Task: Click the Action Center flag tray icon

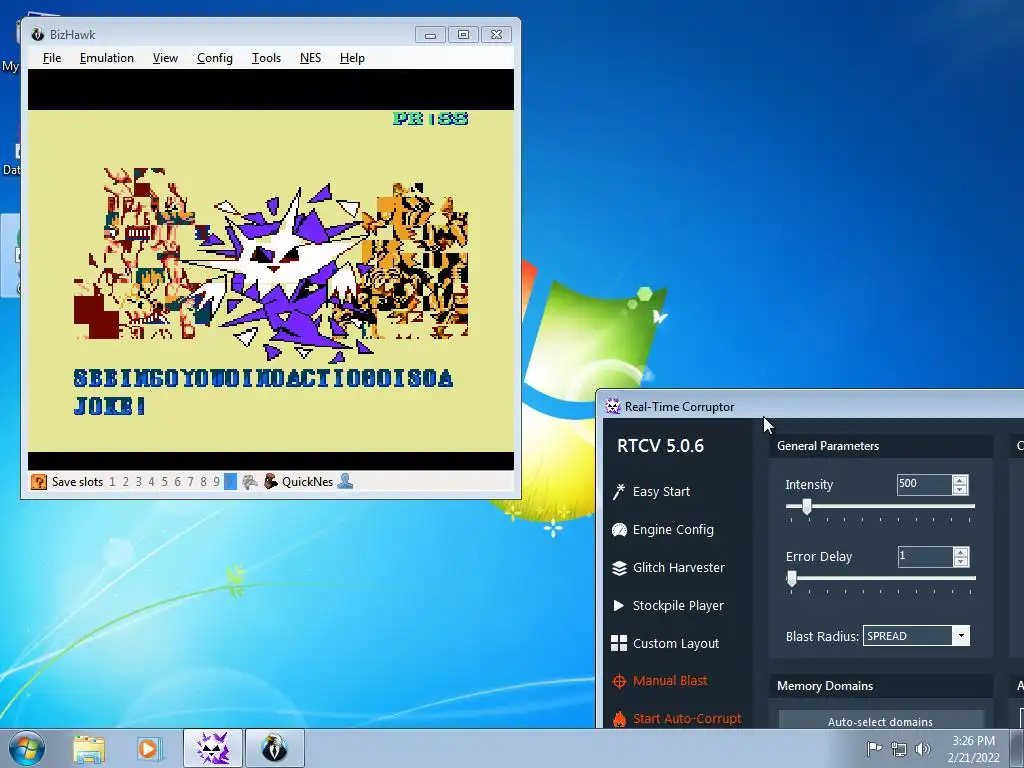Action: pyautogui.click(x=874, y=748)
